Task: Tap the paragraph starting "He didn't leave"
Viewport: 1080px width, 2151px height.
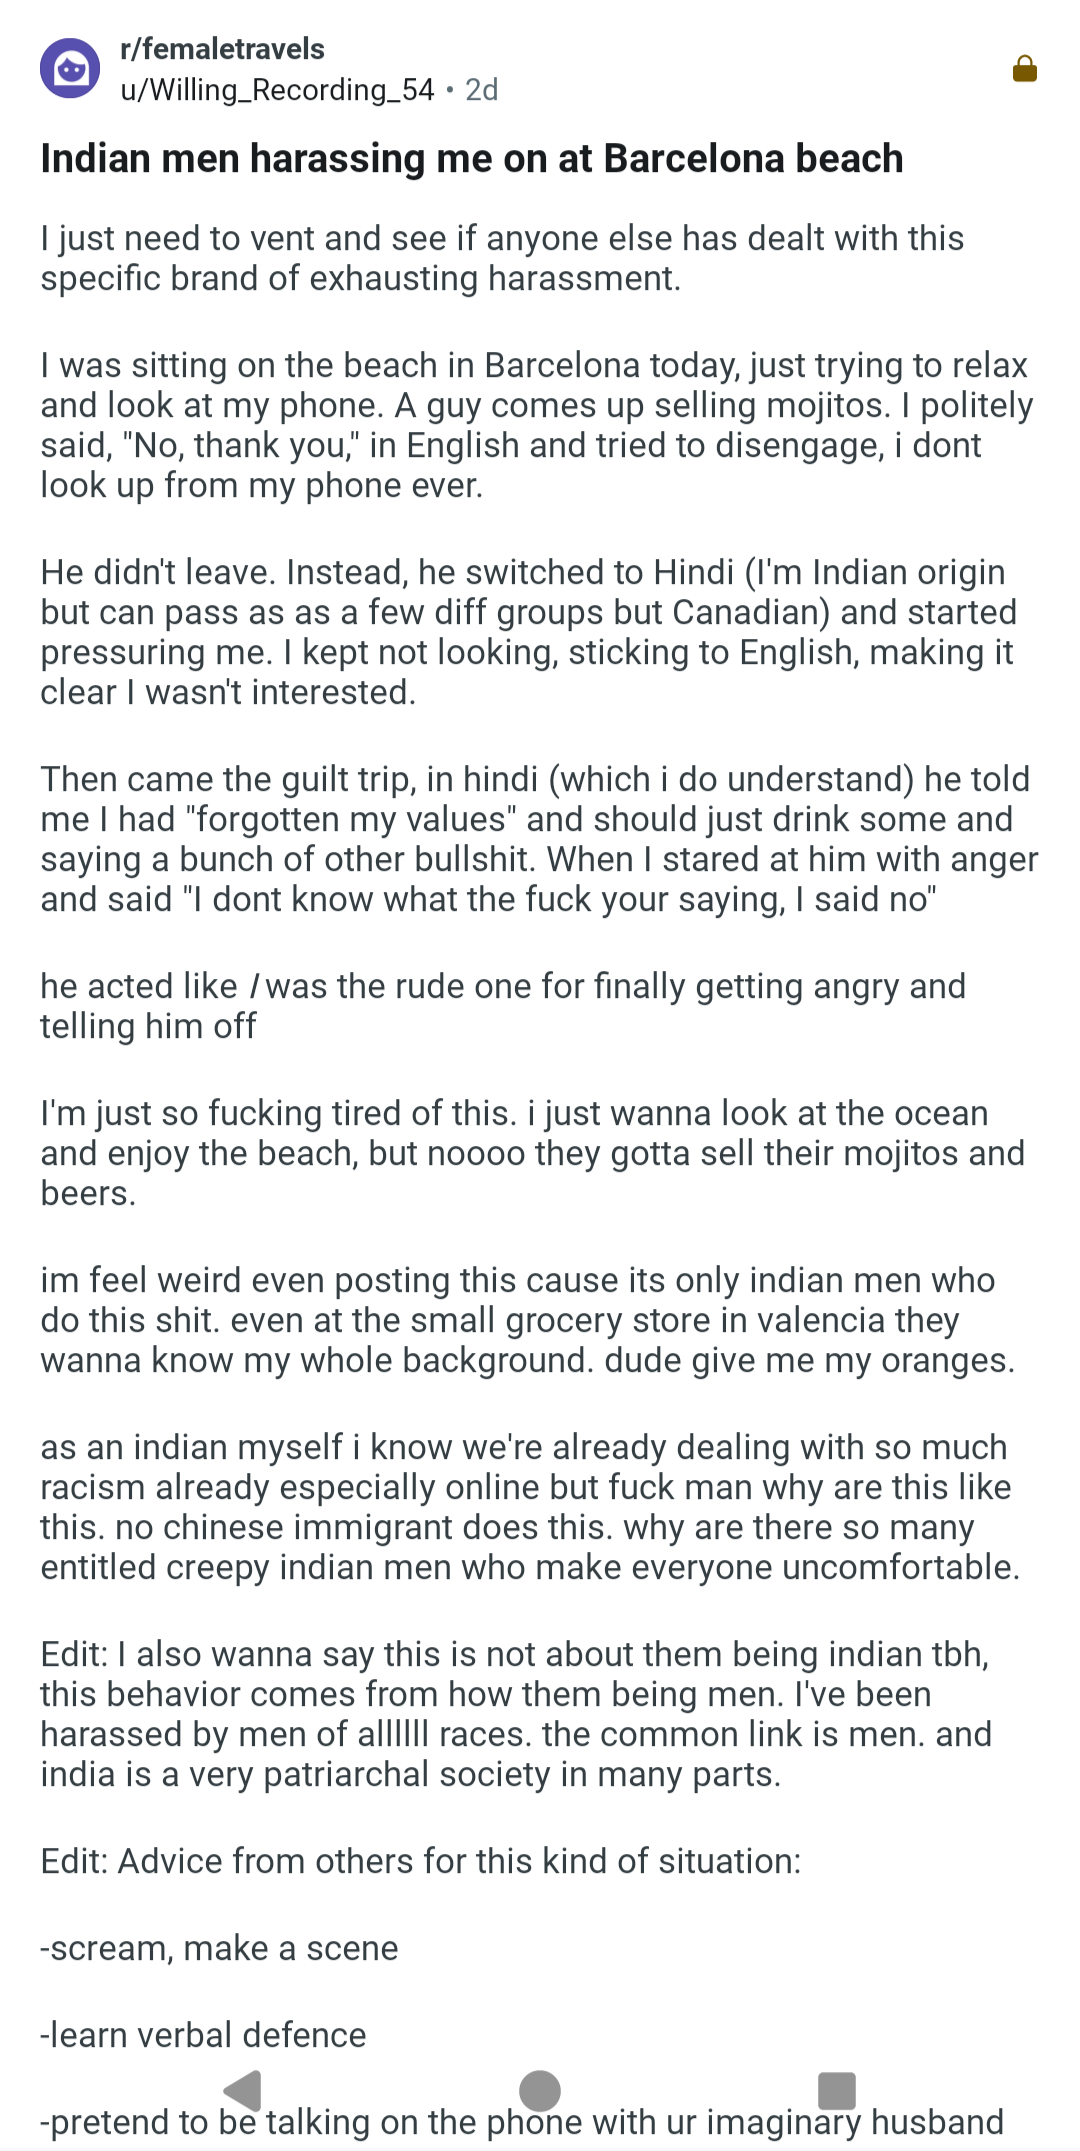Action: pyautogui.click(x=528, y=632)
